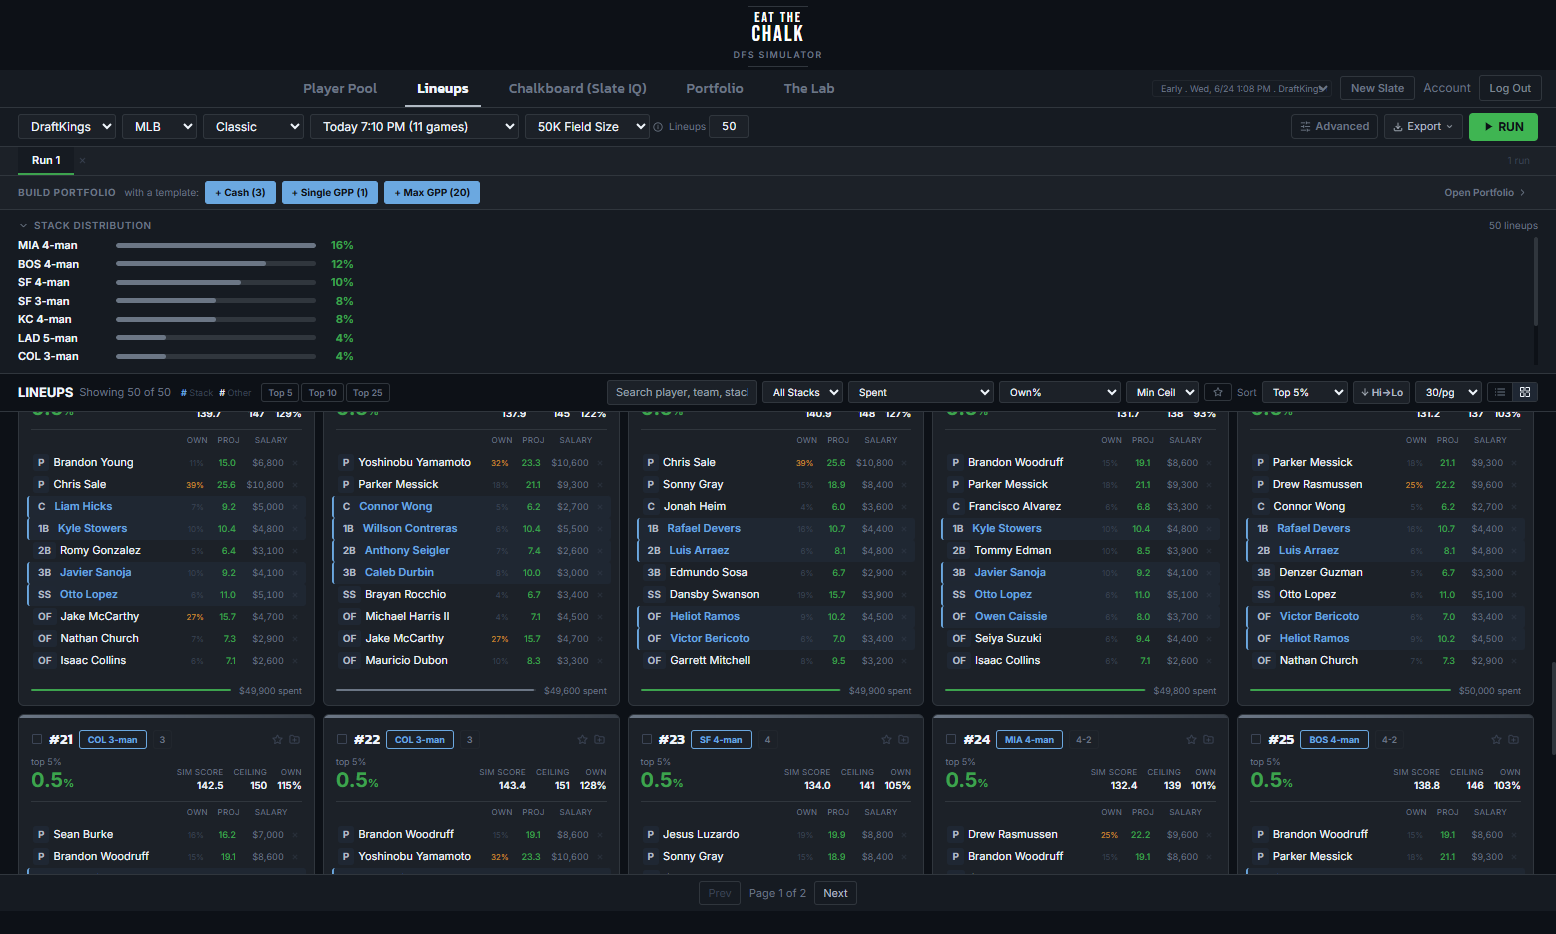Star lineup #21 as favorite
The width and height of the screenshot is (1556, 934).
(x=277, y=740)
